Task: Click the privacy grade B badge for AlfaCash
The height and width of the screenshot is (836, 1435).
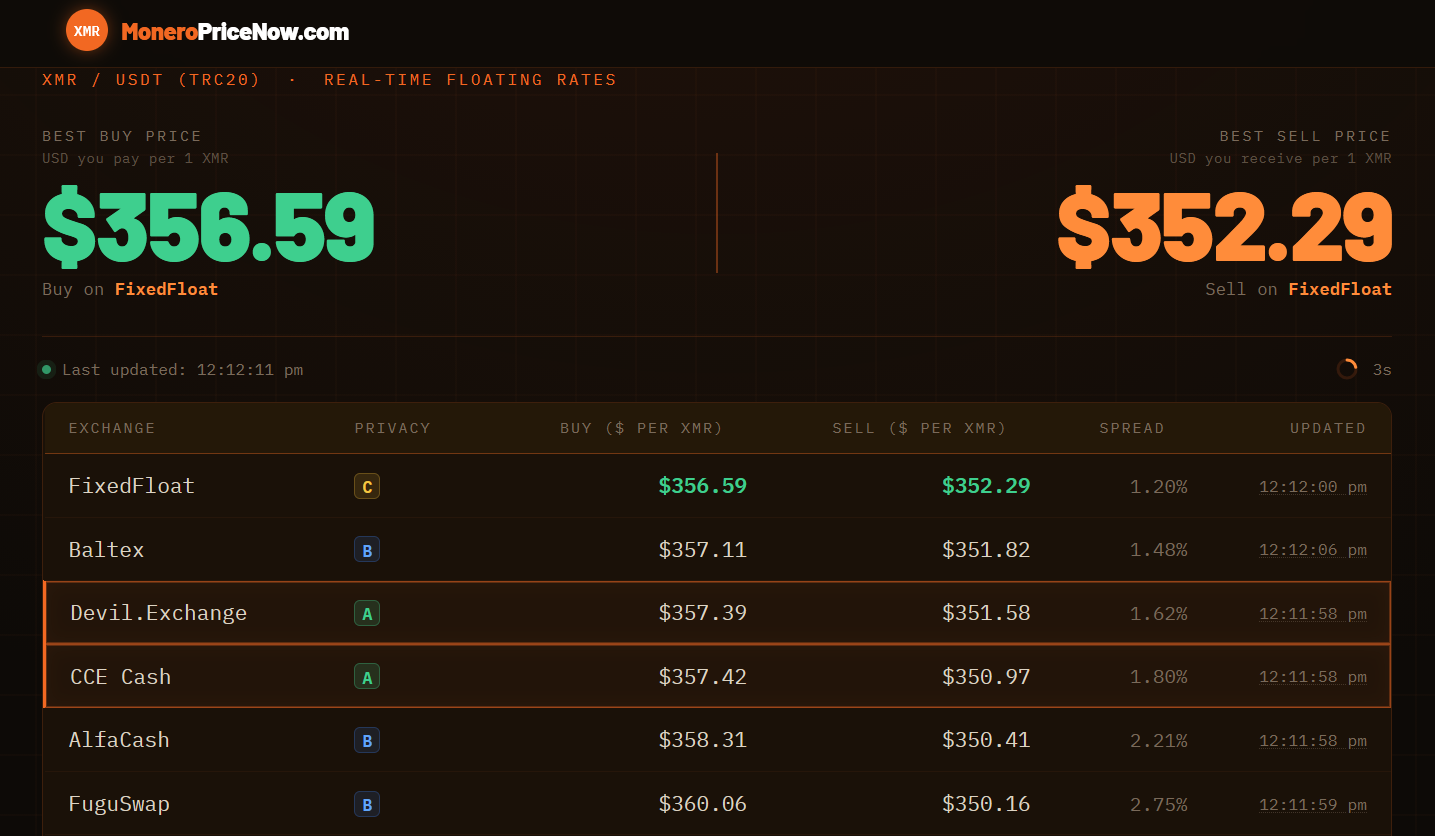Action: pyautogui.click(x=367, y=741)
